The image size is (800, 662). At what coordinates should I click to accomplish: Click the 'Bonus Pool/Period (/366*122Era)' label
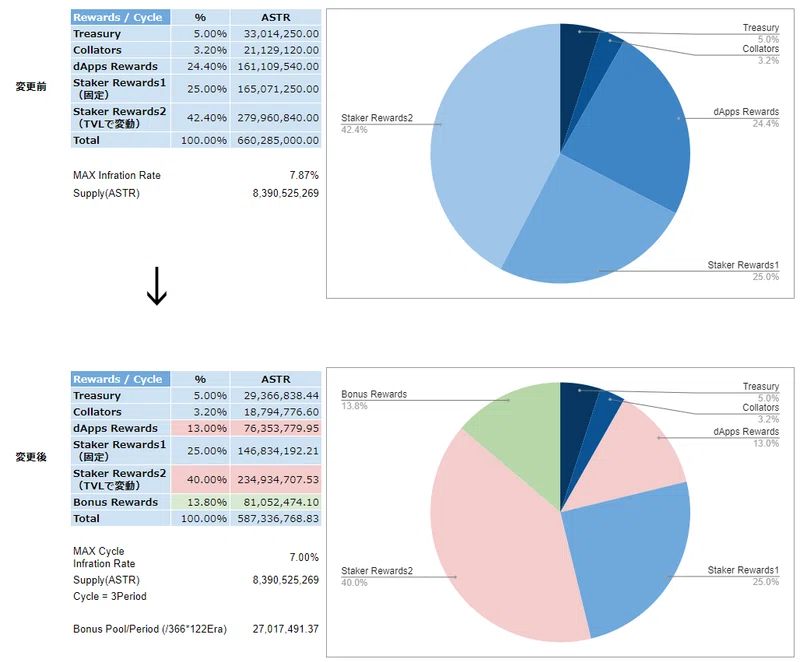coord(150,629)
